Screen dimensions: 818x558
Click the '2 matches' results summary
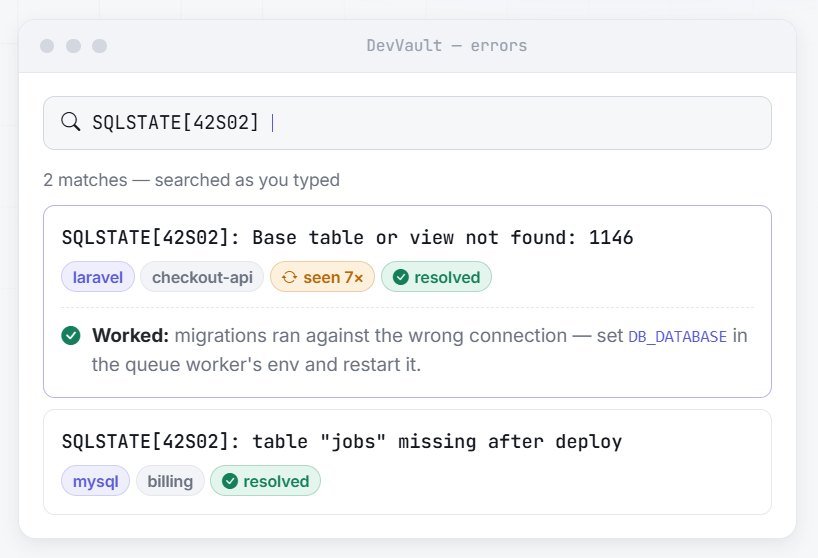coord(191,180)
